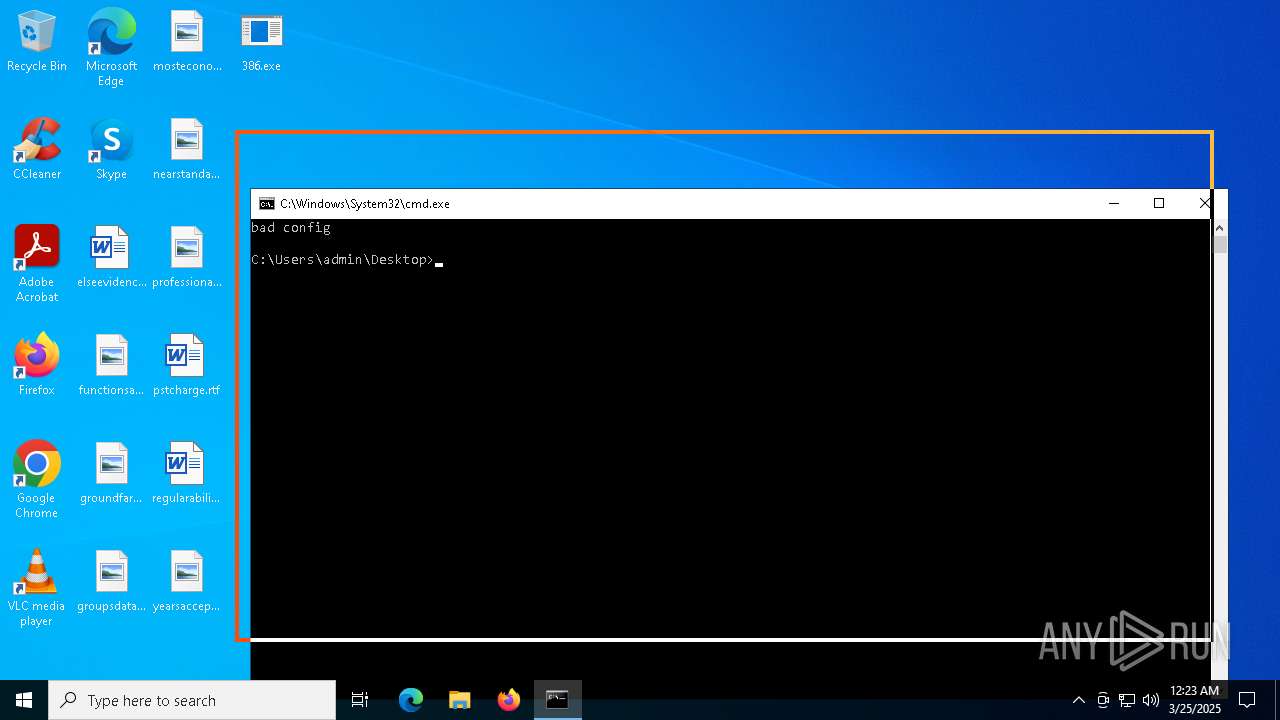Open Firefox desktop shortcut
The width and height of the screenshot is (1280, 720).
[x=37, y=366]
